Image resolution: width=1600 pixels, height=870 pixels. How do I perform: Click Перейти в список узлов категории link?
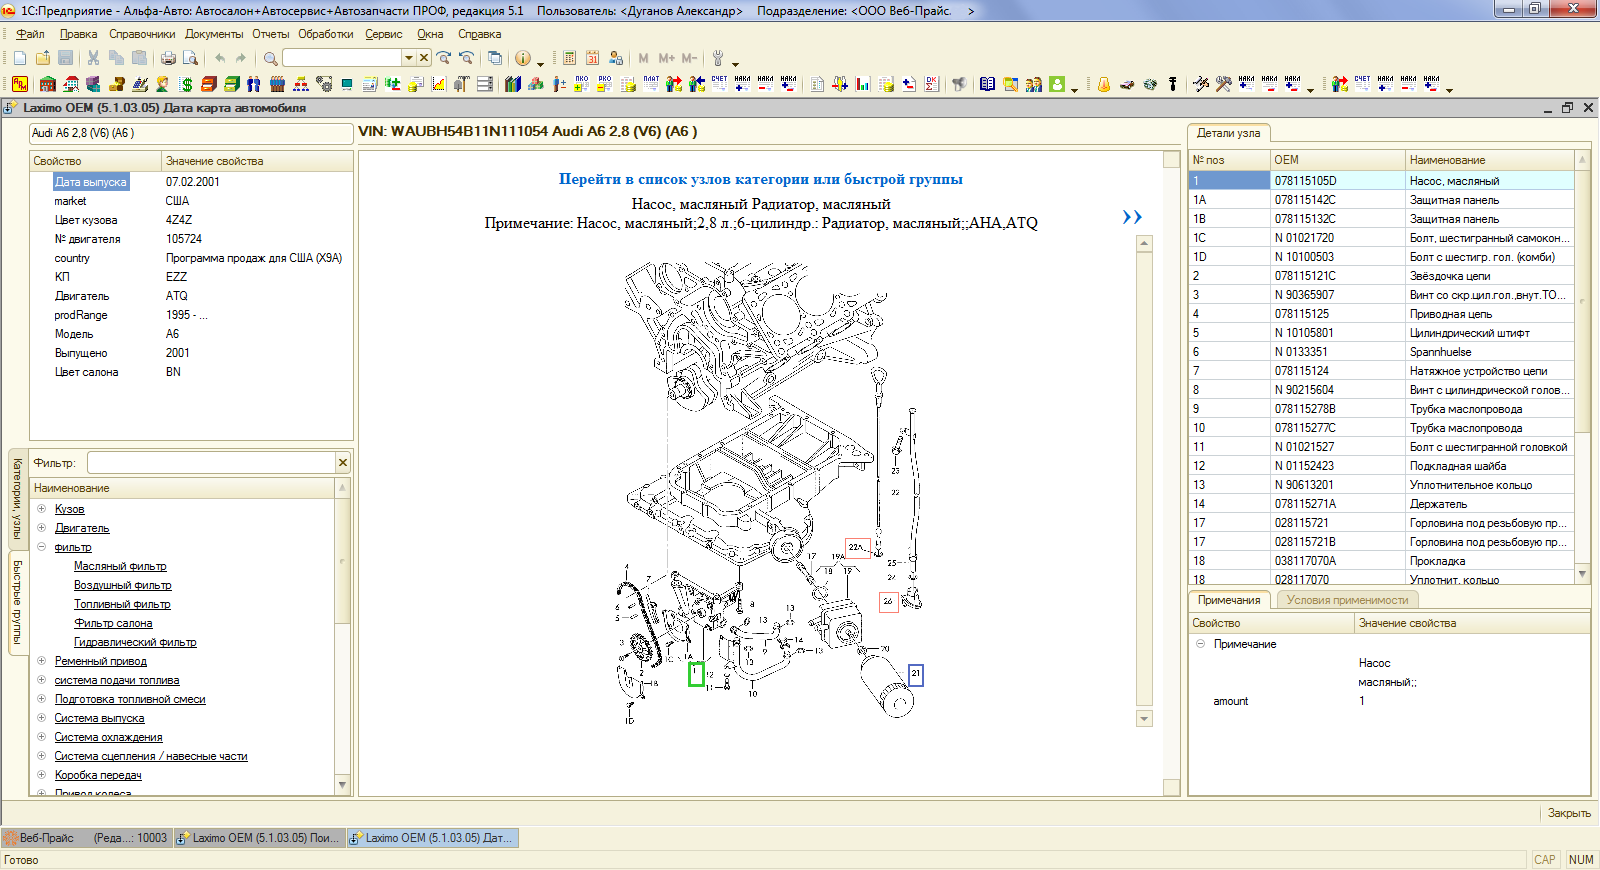coord(760,179)
